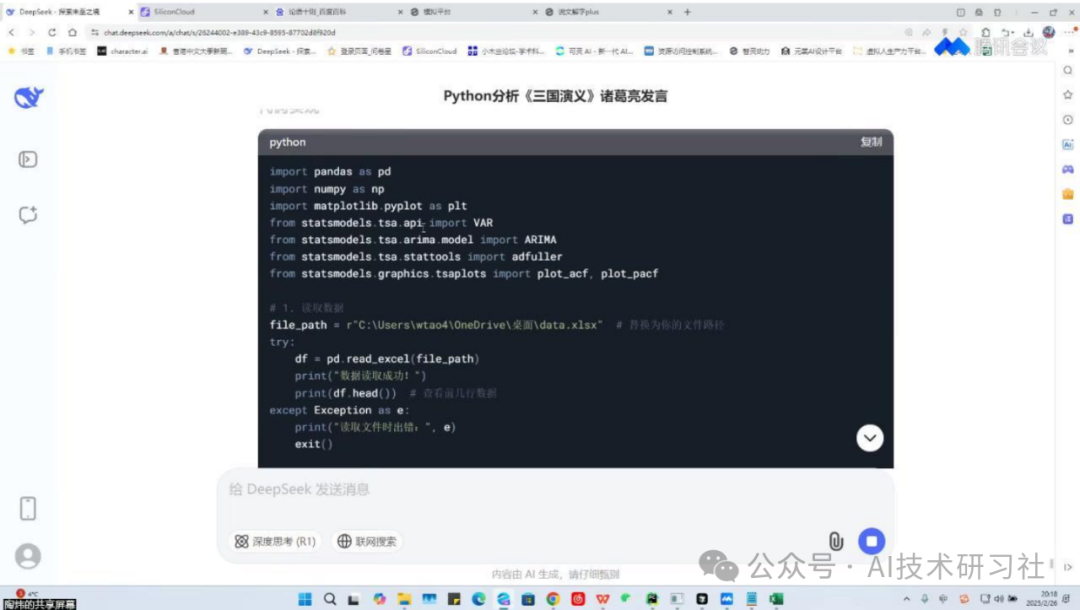
Task: Open the browser sidebar search icon
Action: pyautogui.click(x=1068, y=71)
